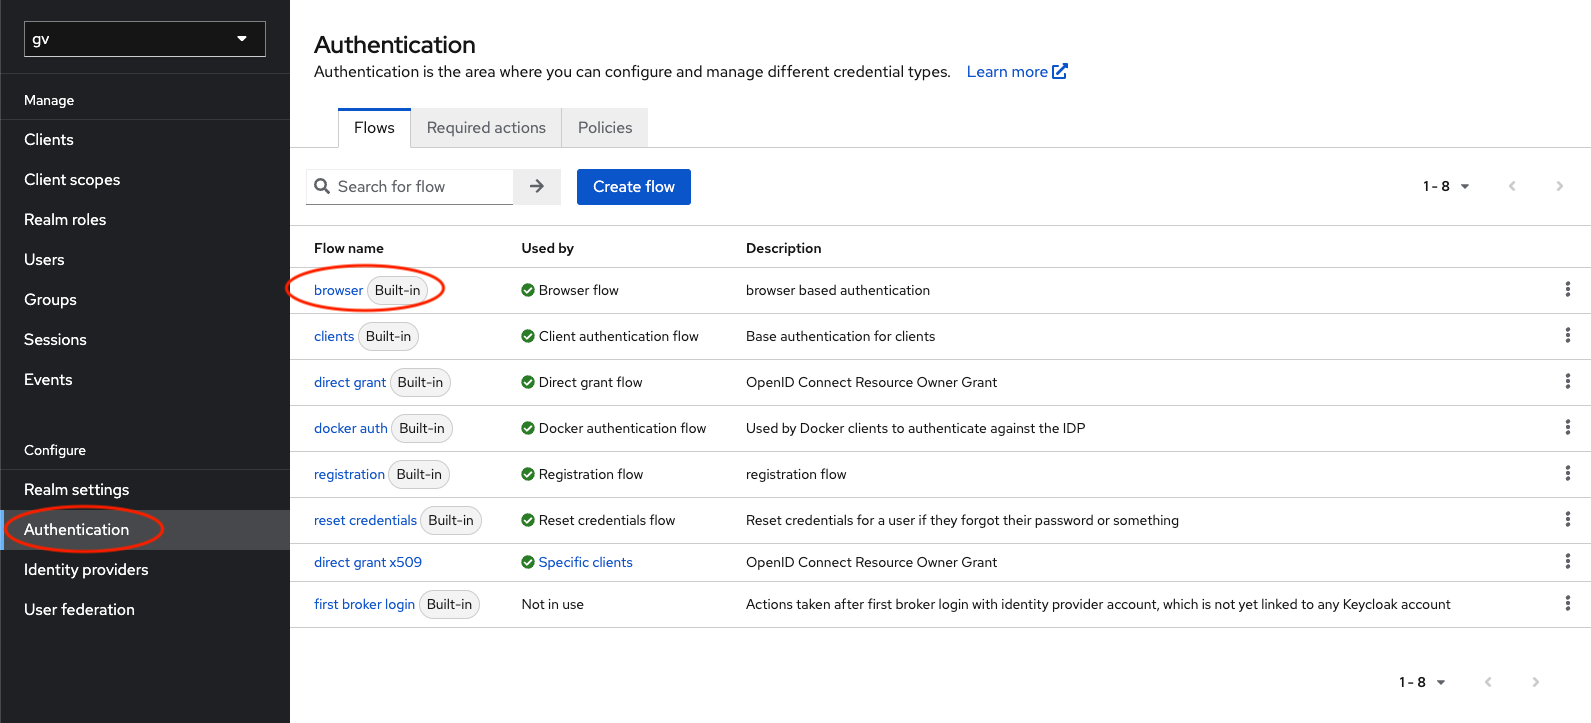This screenshot has height=723, width=1591.
Task: Open bottom 1 - 8 pagination dropdown
Action: tap(1422, 682)
